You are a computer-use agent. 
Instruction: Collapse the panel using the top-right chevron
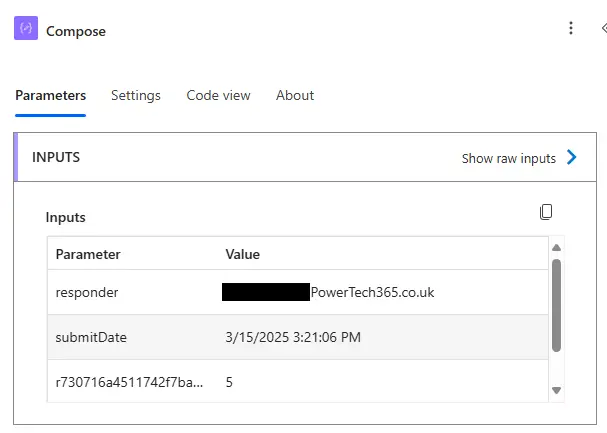click(x=602, y=29)
